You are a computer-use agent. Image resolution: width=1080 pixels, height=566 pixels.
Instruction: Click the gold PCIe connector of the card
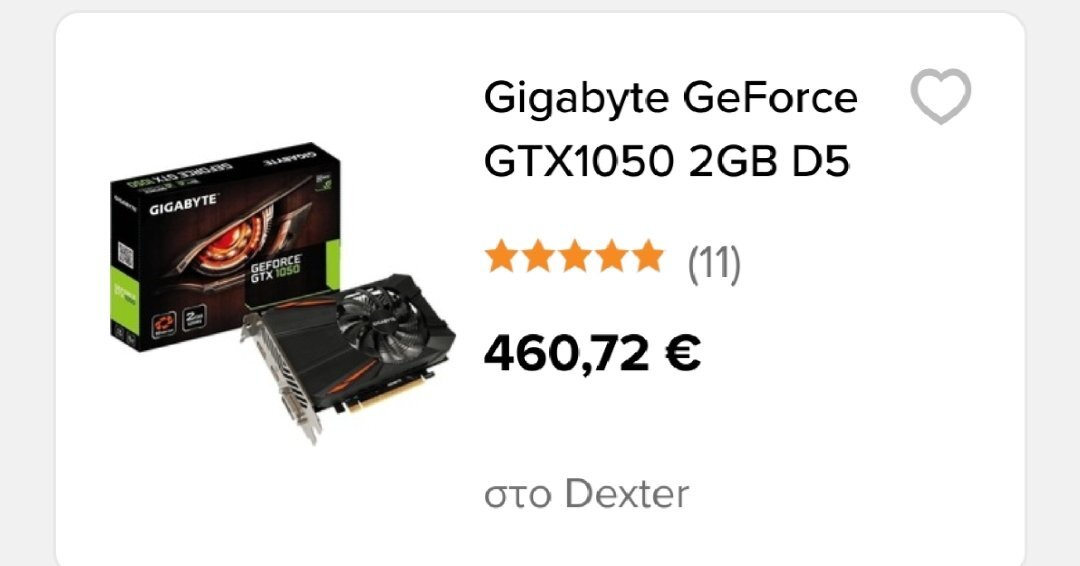[386, 395]
